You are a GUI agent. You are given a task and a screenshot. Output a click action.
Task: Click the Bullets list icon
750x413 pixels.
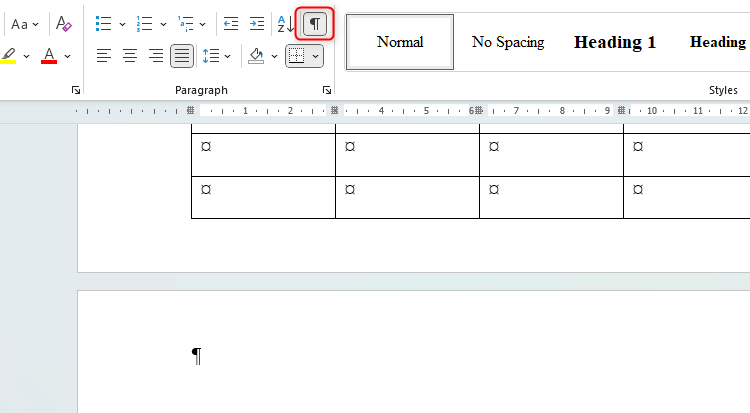pos(103,23)
